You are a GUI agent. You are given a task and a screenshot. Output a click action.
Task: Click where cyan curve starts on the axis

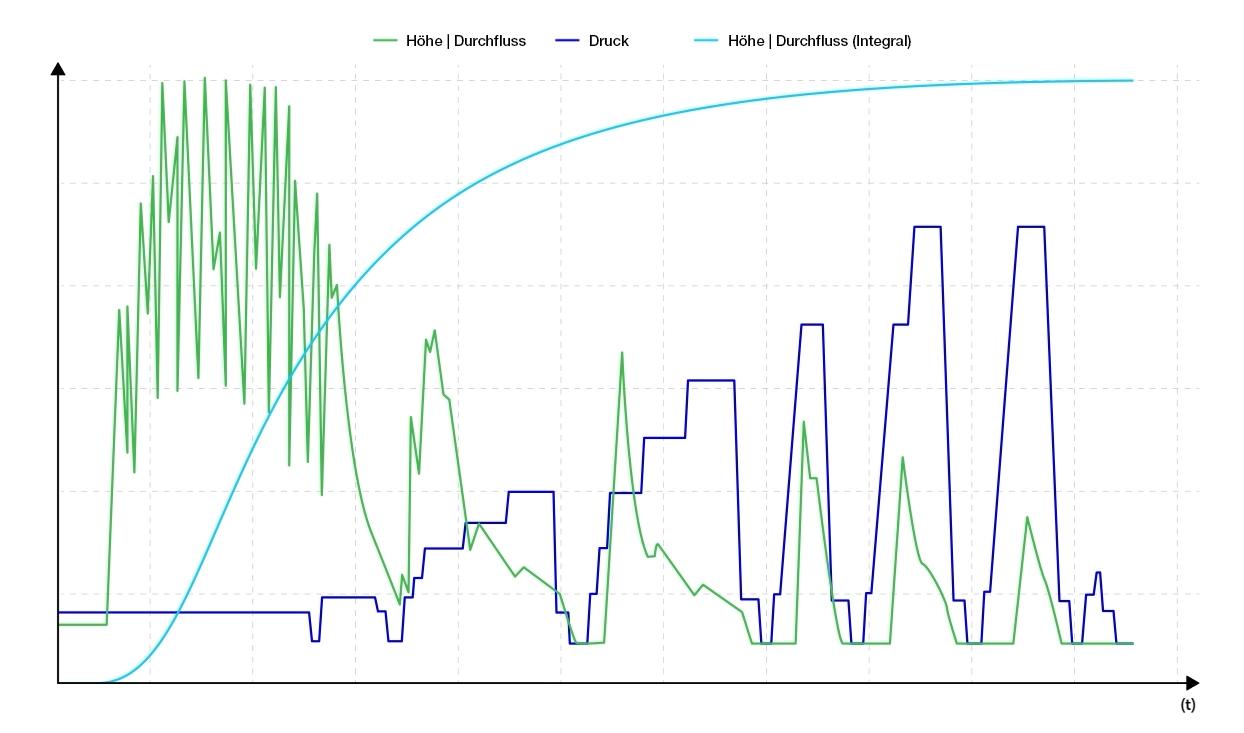pyautogui.click(x=102, y=682)
